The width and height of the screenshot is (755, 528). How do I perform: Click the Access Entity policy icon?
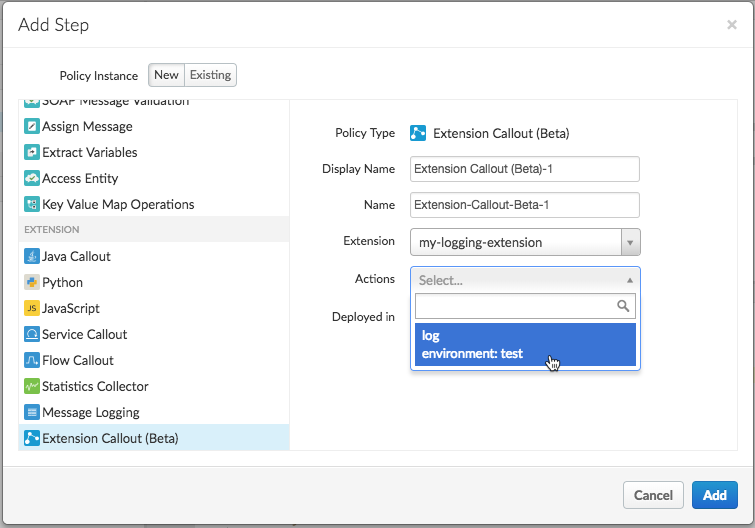[32, 179]
